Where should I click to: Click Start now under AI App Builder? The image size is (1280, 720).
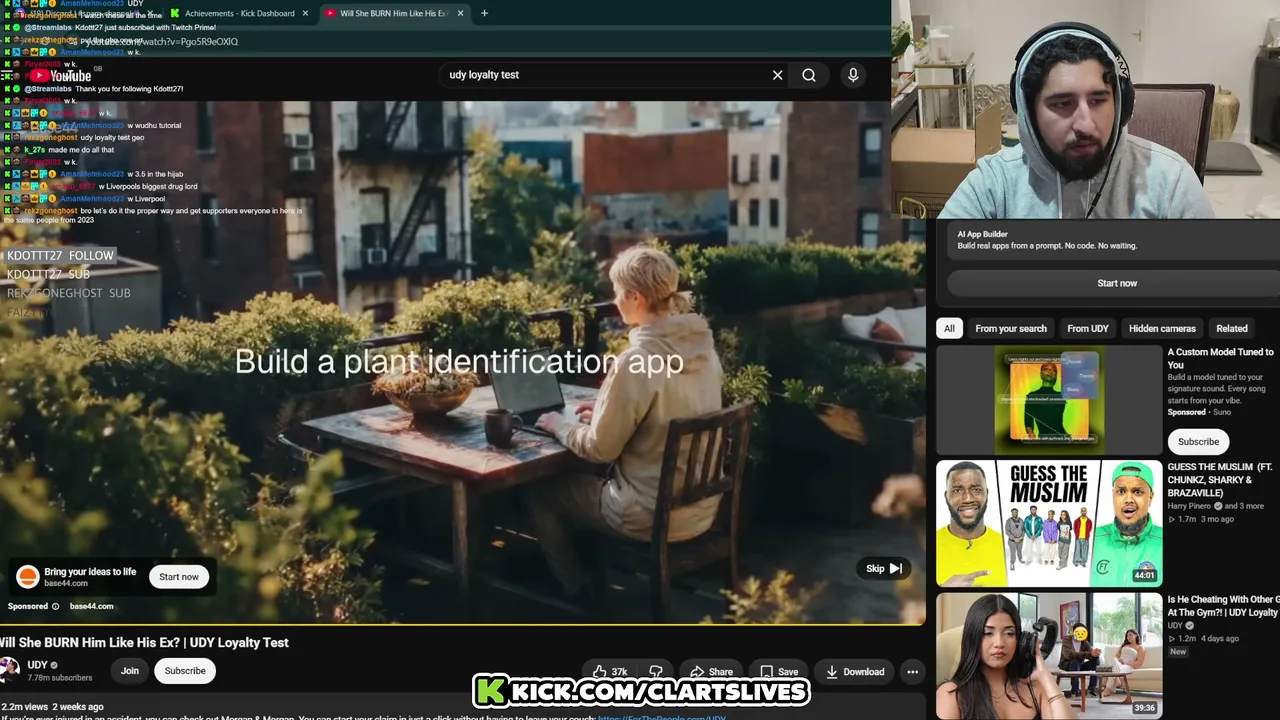point(1117,283)
